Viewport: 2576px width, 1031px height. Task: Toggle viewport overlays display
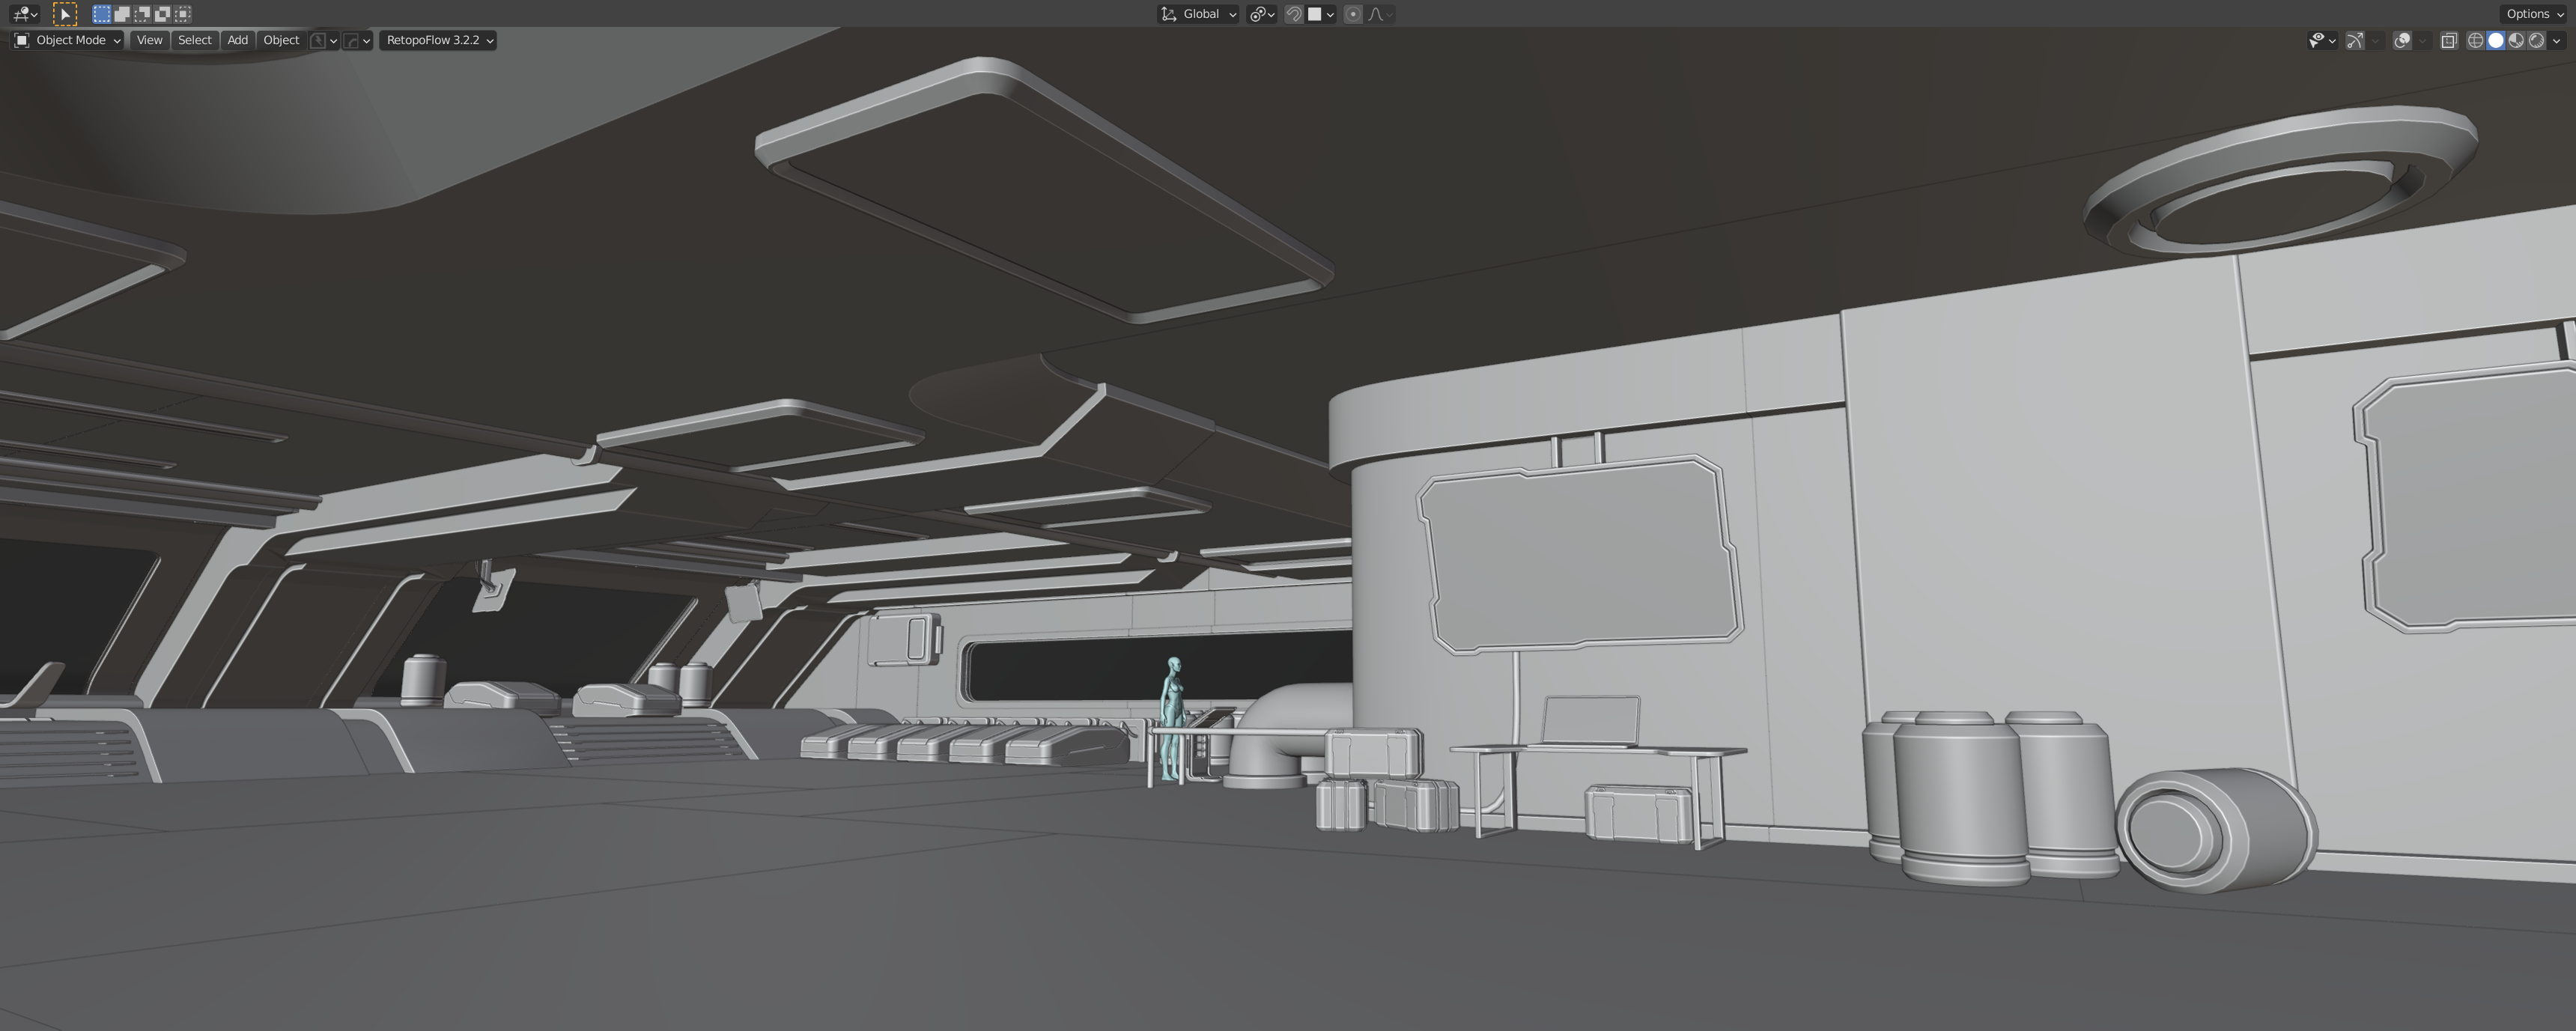2402,41
